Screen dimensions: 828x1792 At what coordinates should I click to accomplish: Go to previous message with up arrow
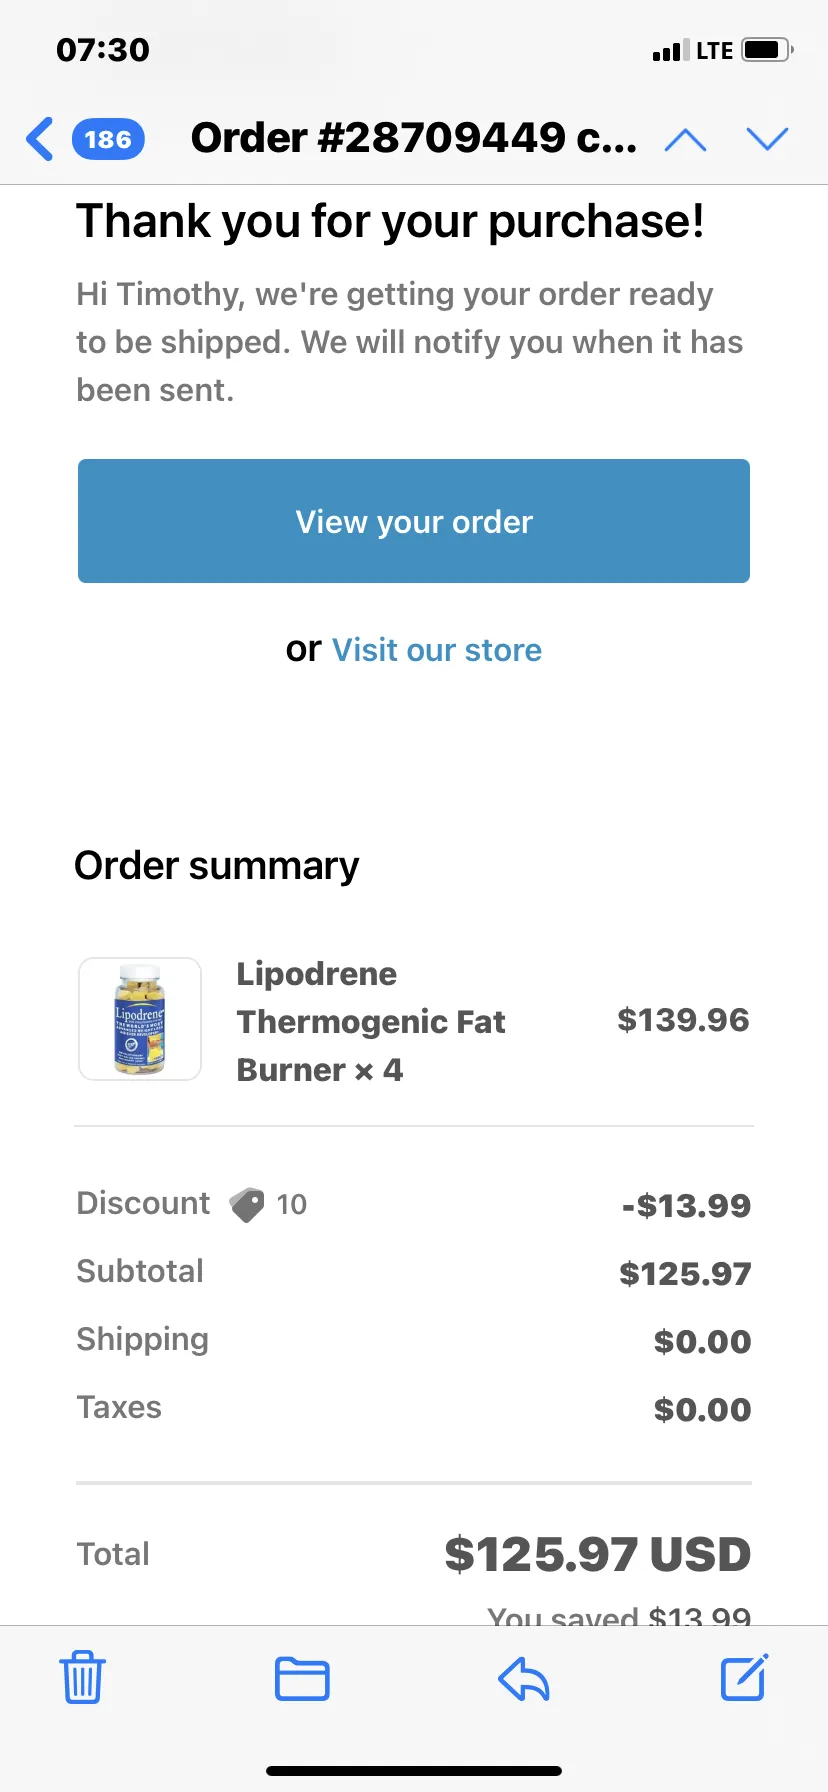(685, 140)
